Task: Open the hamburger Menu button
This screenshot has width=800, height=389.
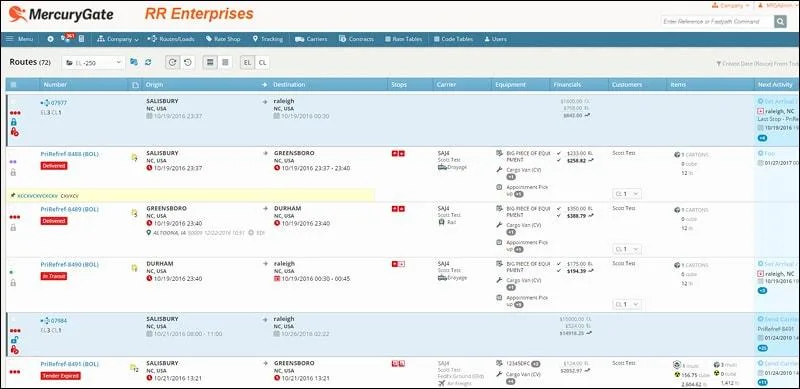Action: tap(19, 39)
